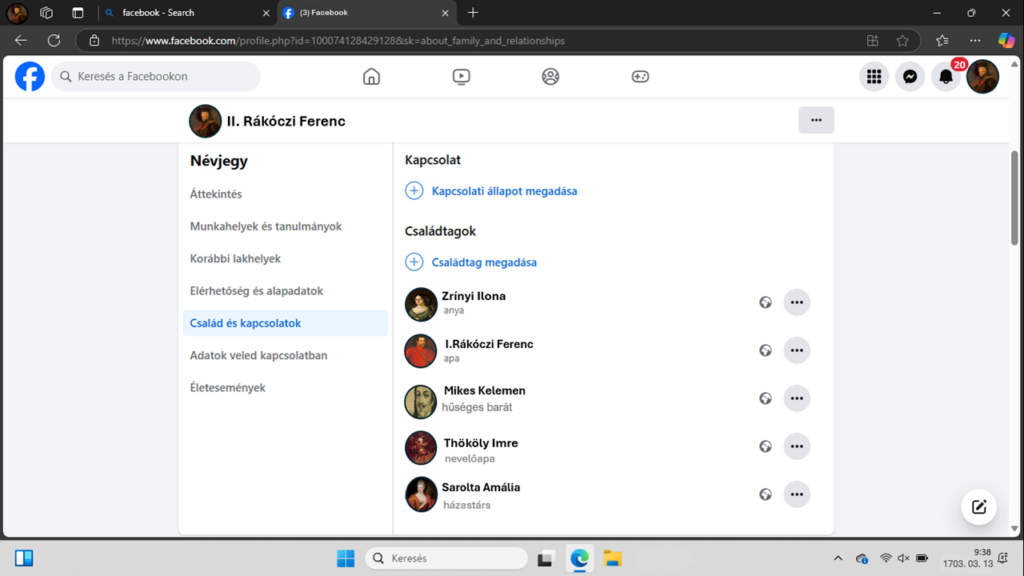Click Kapcsolati állapot megadása link

click(x=504, y=191)
